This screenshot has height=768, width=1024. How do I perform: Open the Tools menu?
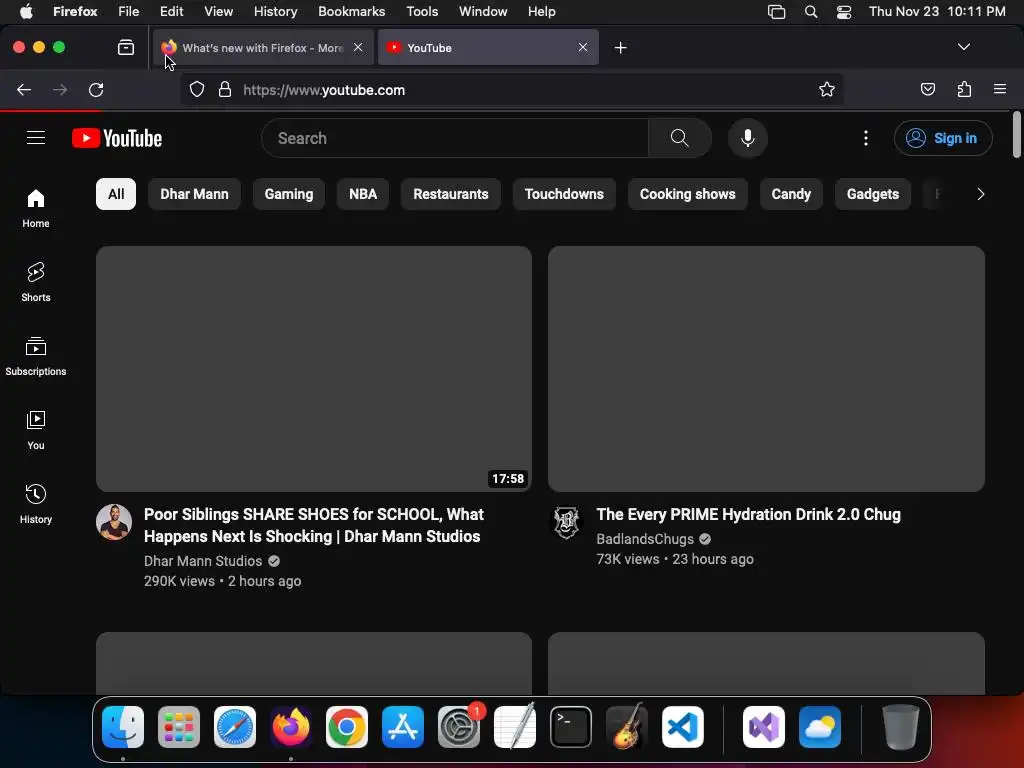pyautogui.click(x=422, y=12)
